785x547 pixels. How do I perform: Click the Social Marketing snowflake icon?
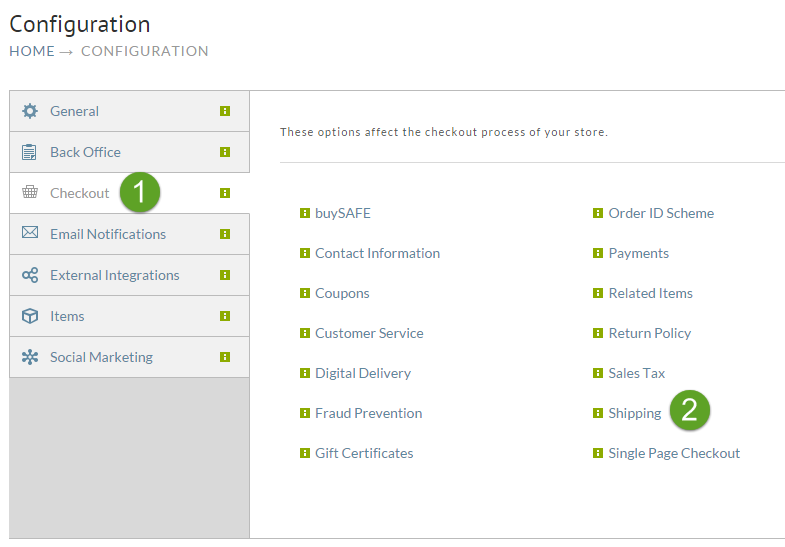click(30, 357)
